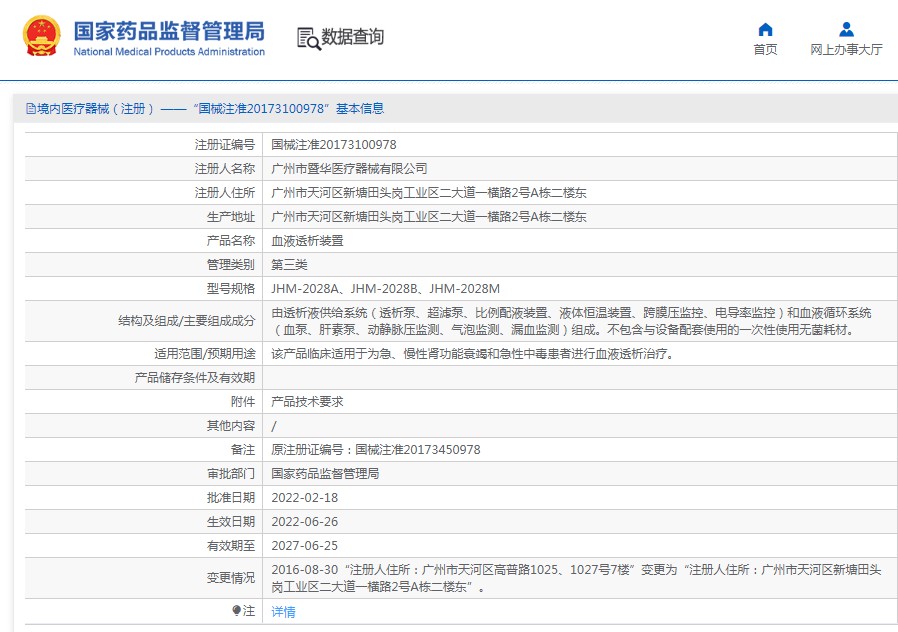Go to 首页 link text
This screenshot has height=632, width=898.
click(x=765, y=50)
